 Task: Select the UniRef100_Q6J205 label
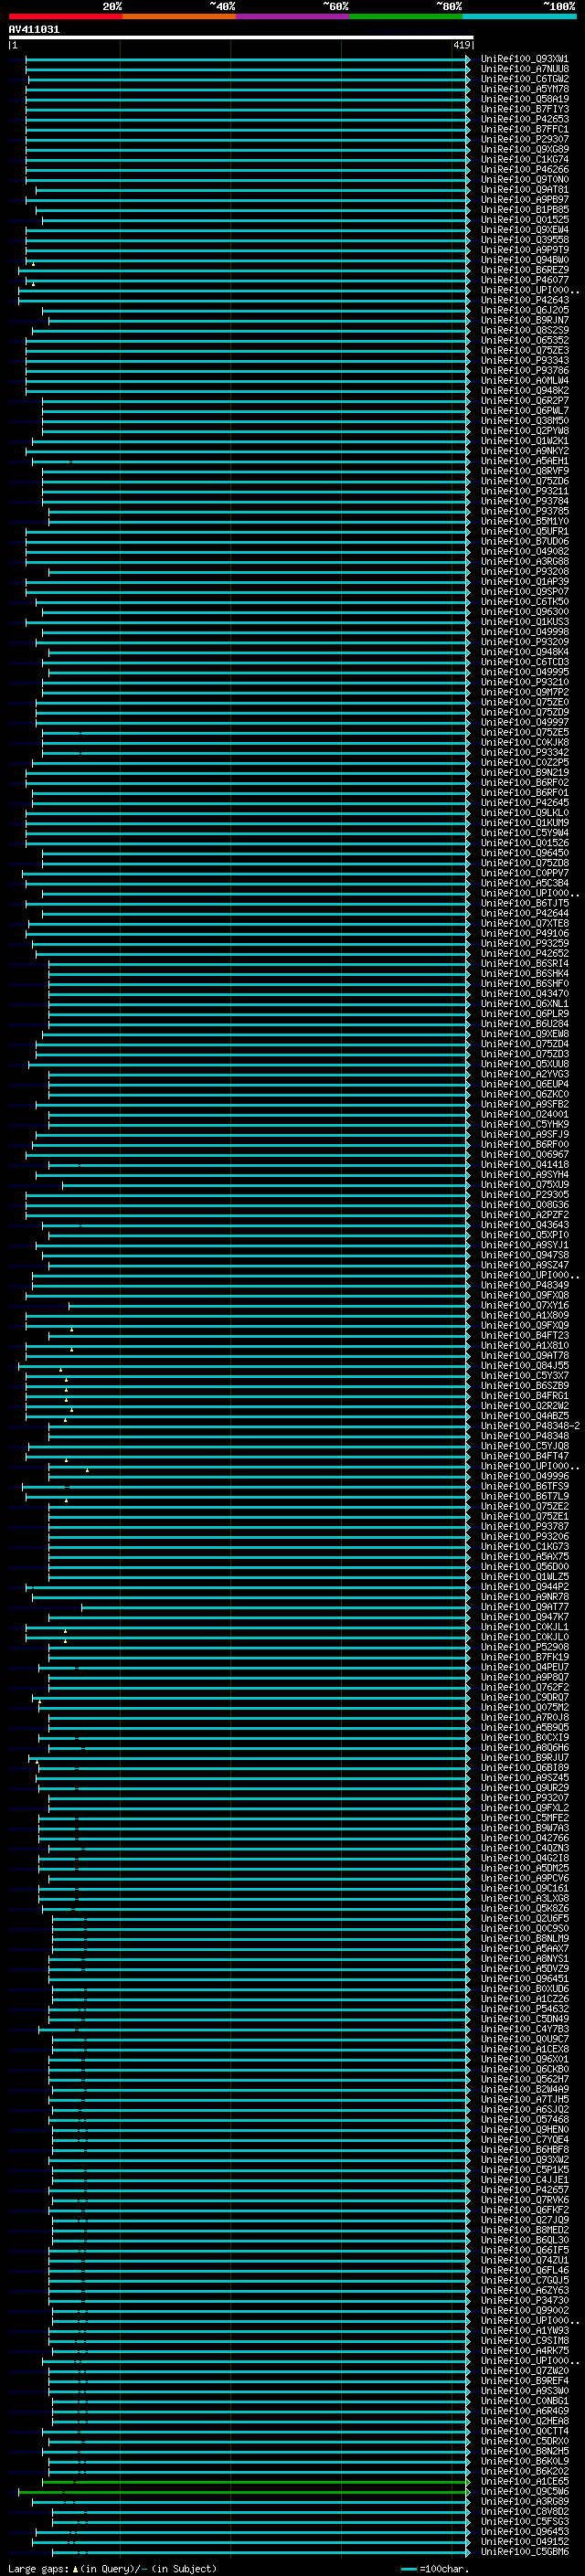click(525, 310)
